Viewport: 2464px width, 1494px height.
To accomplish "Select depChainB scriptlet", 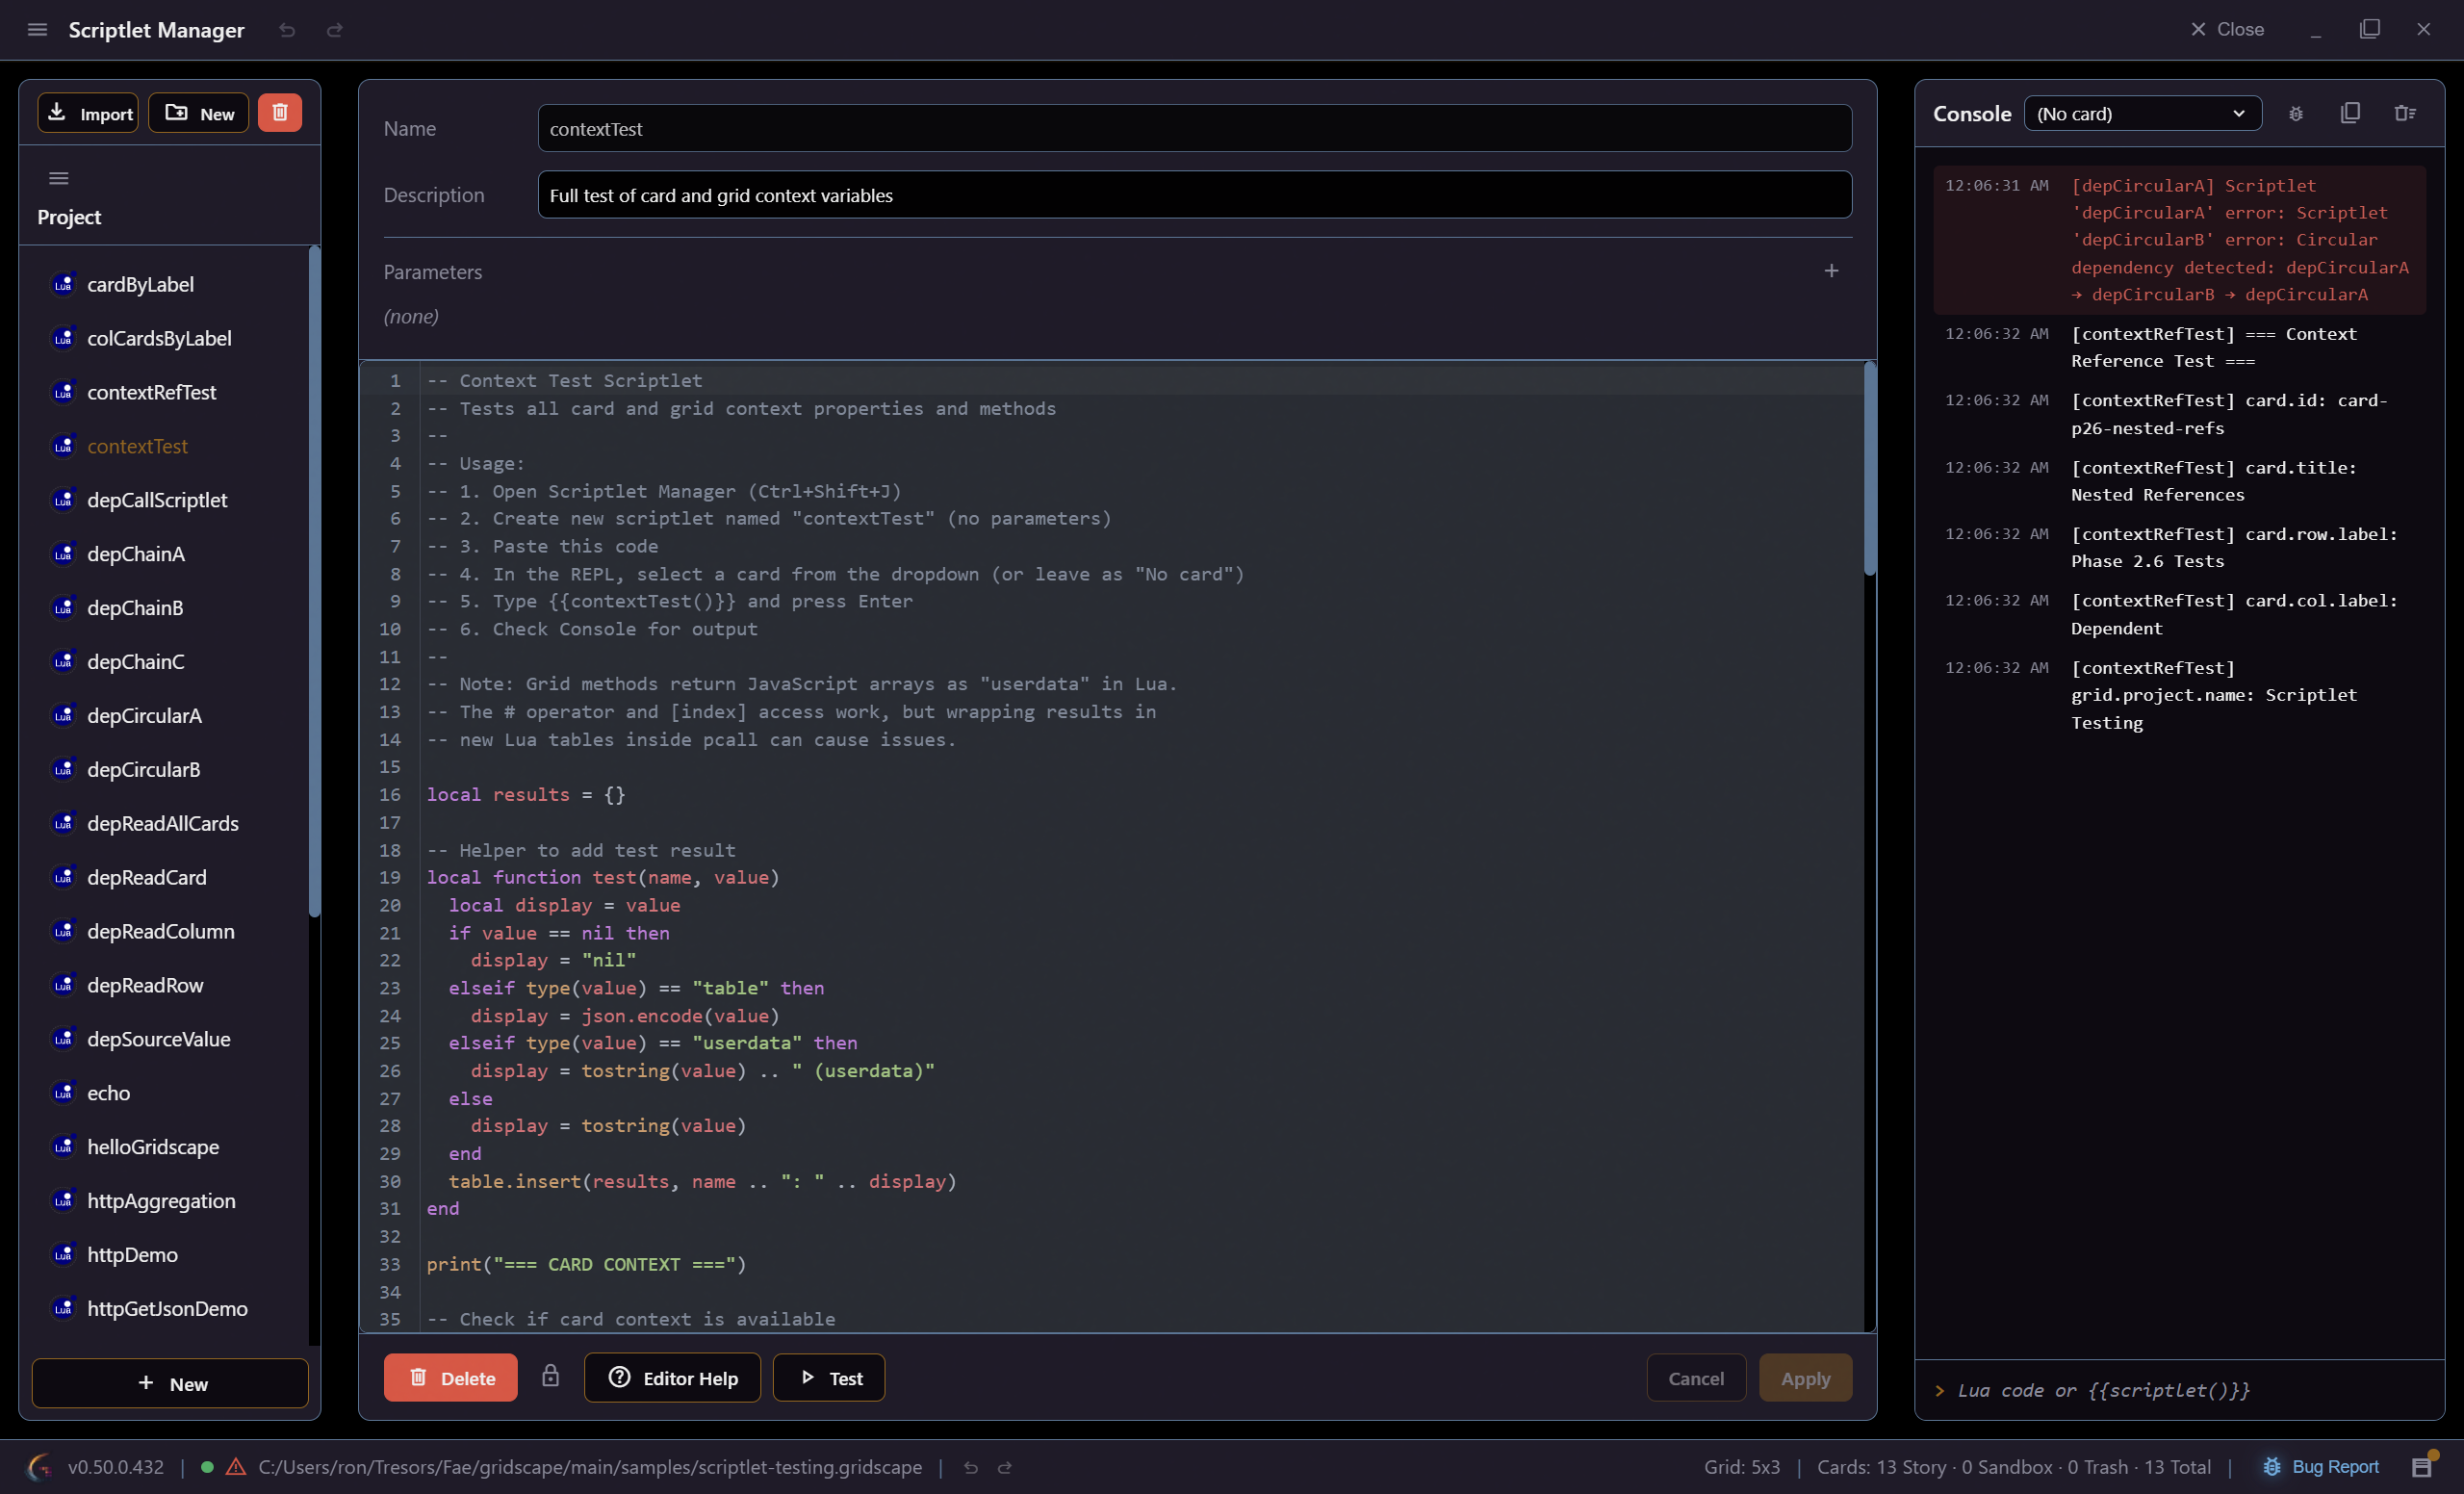I will point(135,608).
